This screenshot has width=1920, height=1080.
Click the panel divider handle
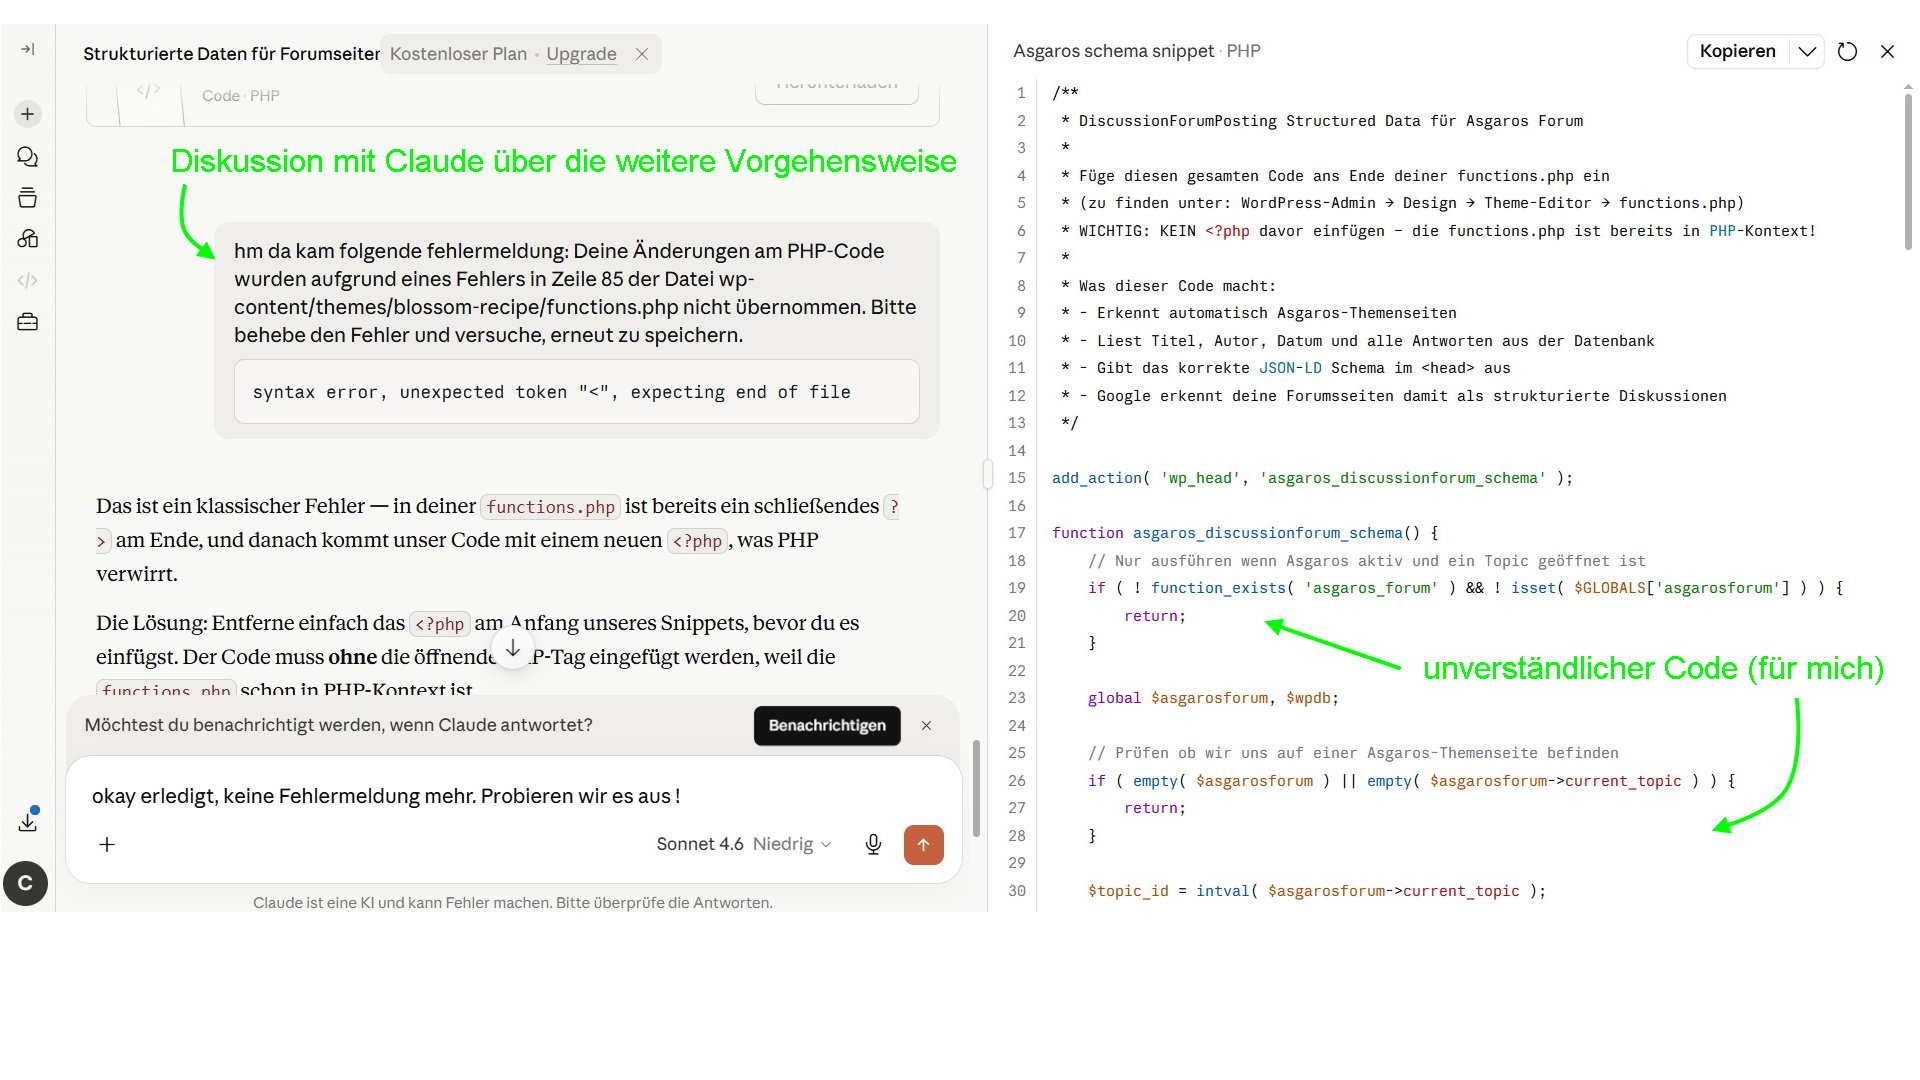988,474
